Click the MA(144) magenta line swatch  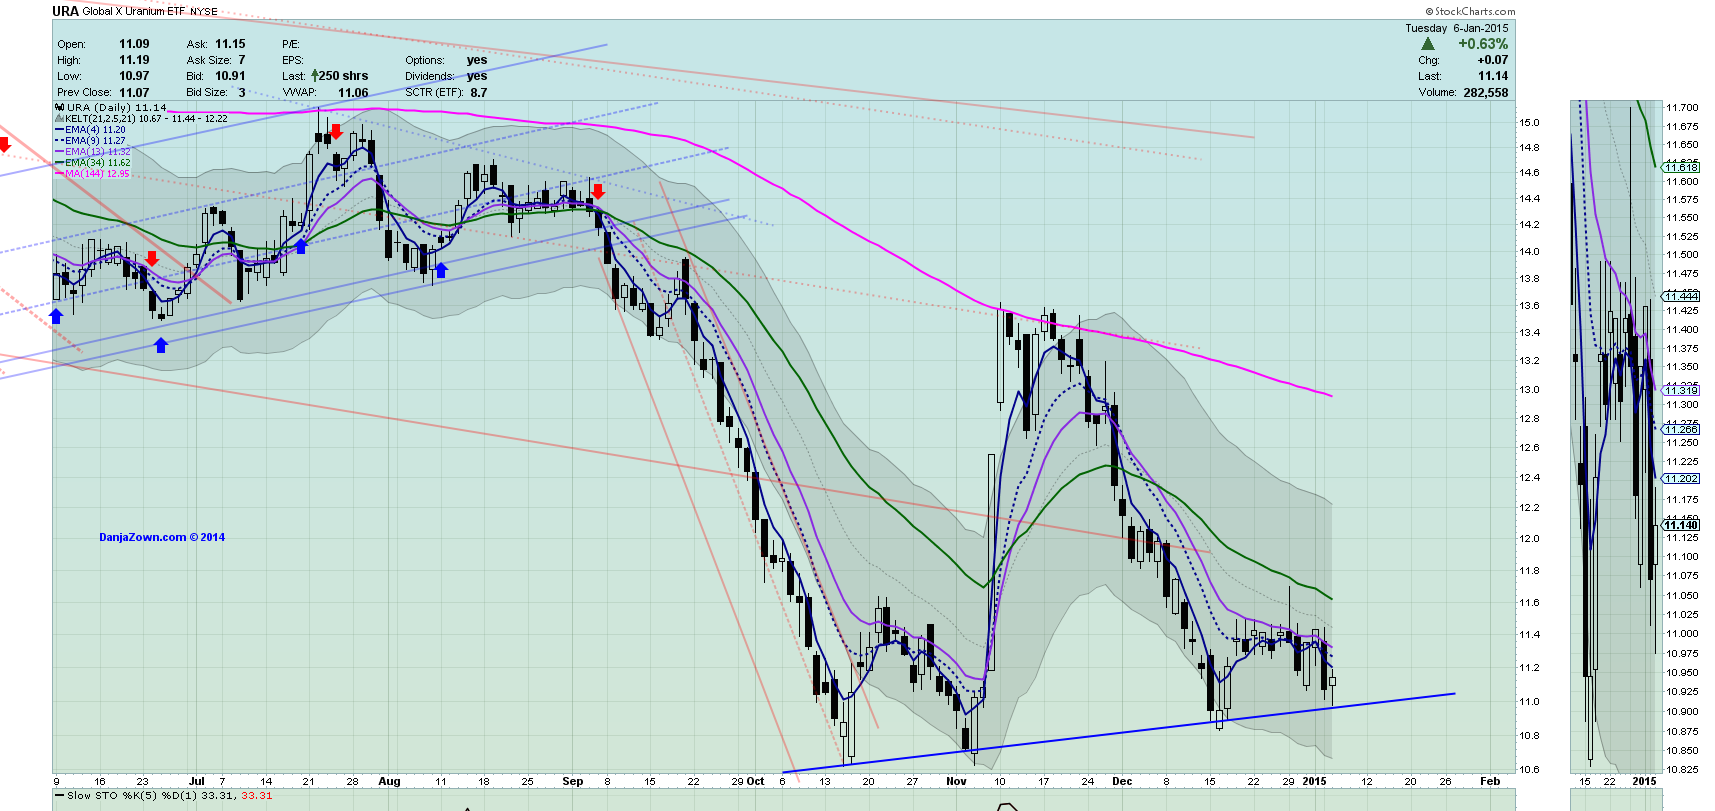point(59,173)
